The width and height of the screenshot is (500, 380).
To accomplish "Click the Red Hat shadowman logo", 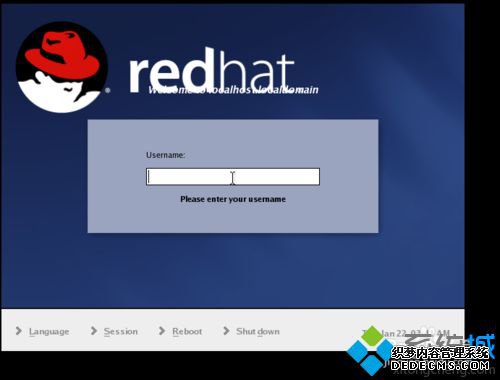I will pos(62,67).
